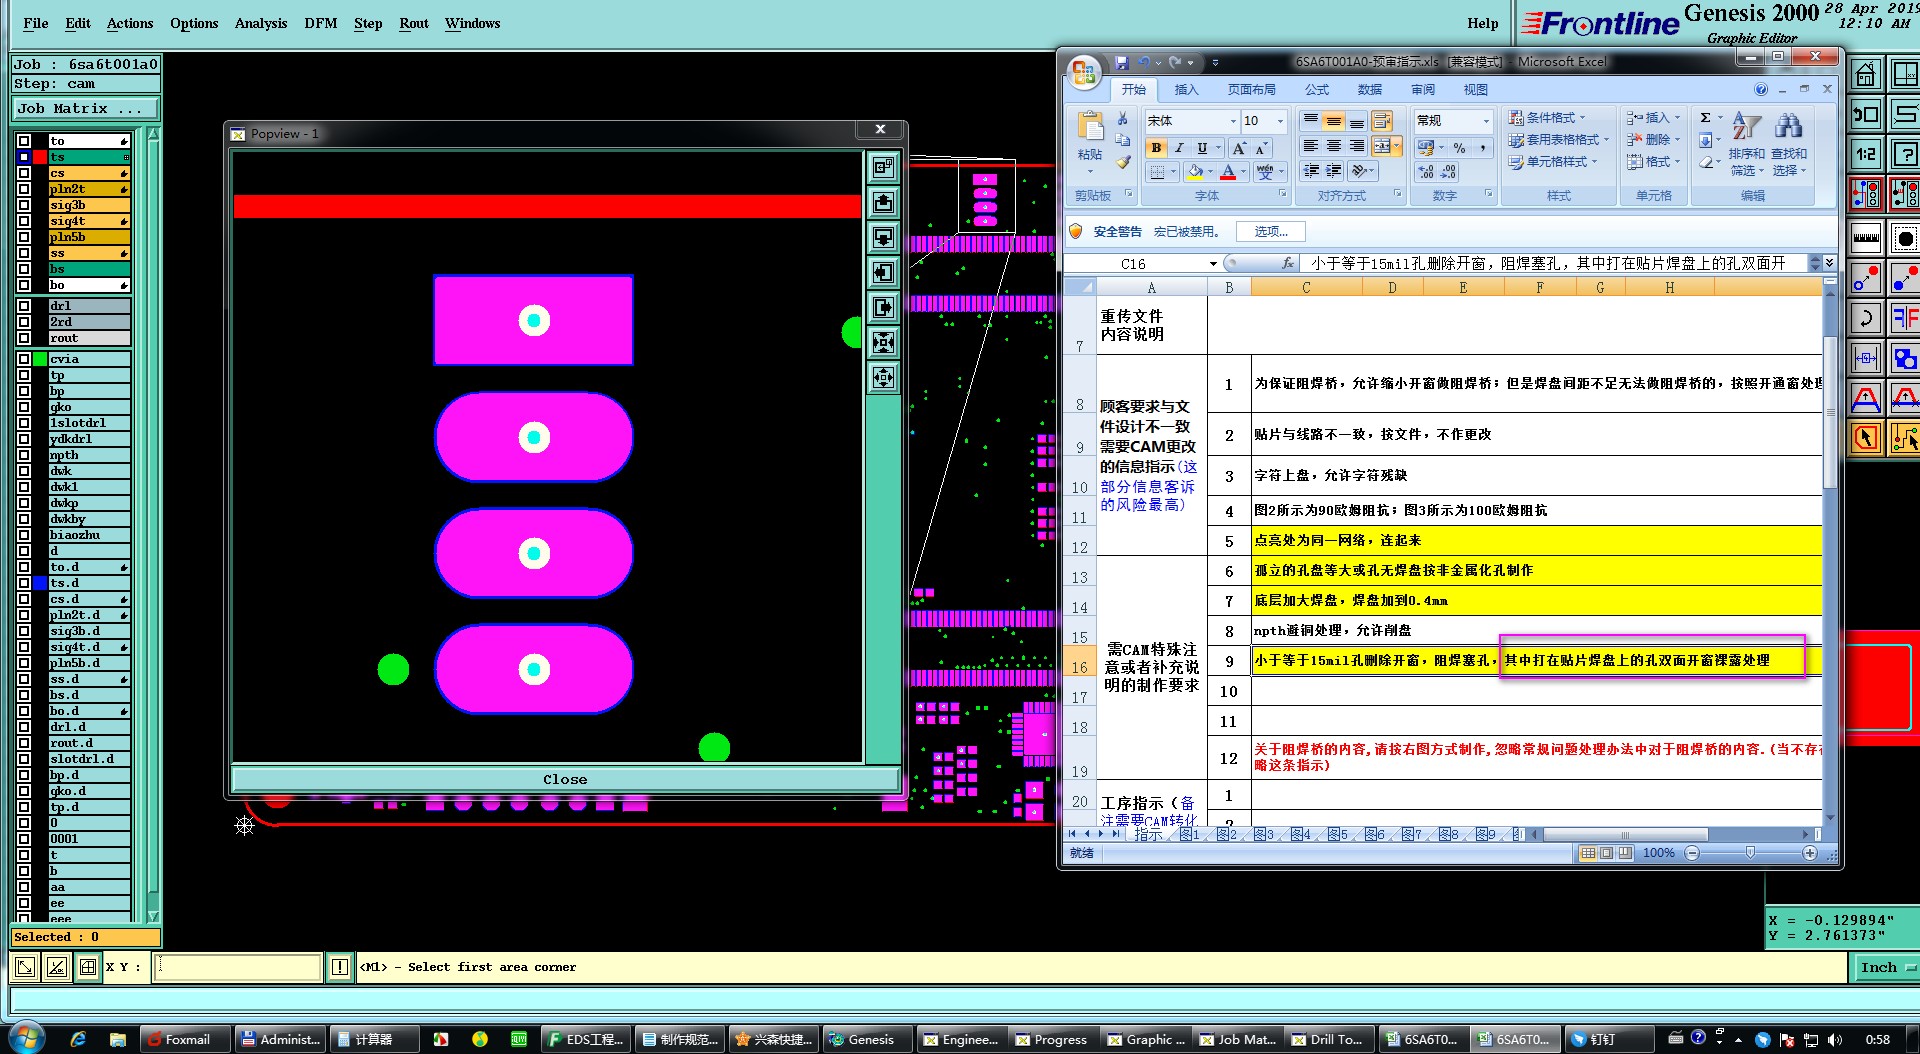1920x1054 pixels.
Task: Click the green color swatch of layer cvia
Action: (40, 359)
